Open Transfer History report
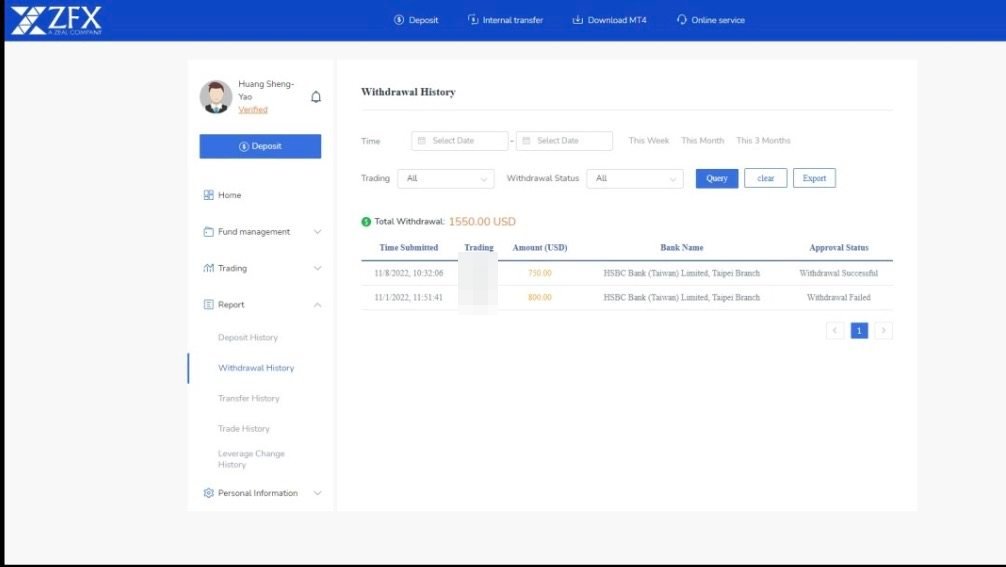Screen dimensions: 1006x567 249,399
